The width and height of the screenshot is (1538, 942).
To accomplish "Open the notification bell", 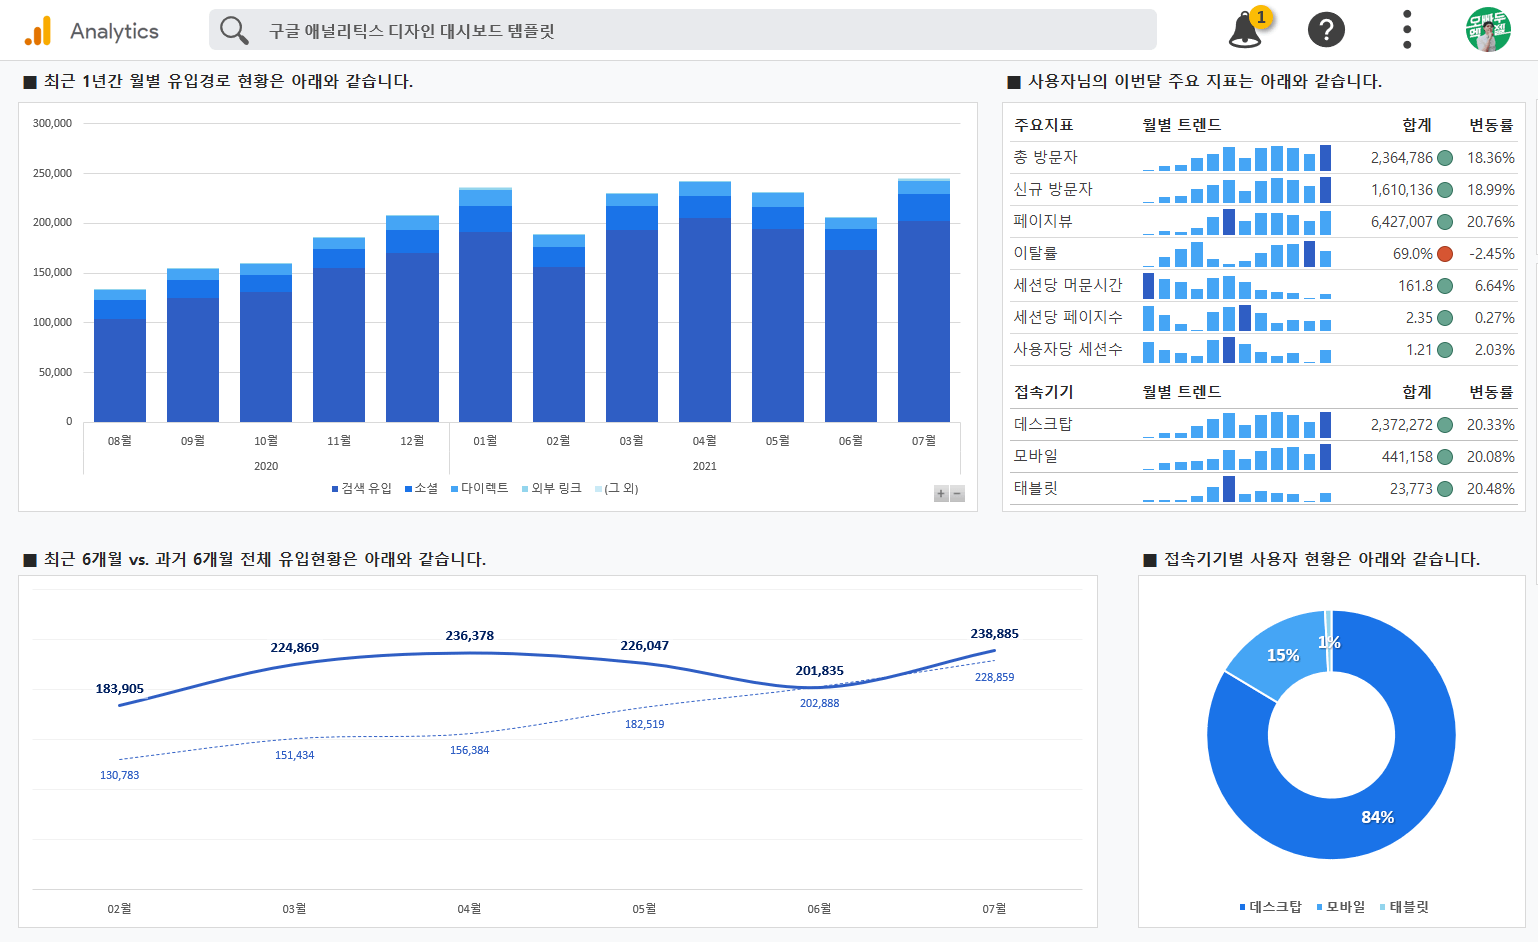I will point(1245,30).
